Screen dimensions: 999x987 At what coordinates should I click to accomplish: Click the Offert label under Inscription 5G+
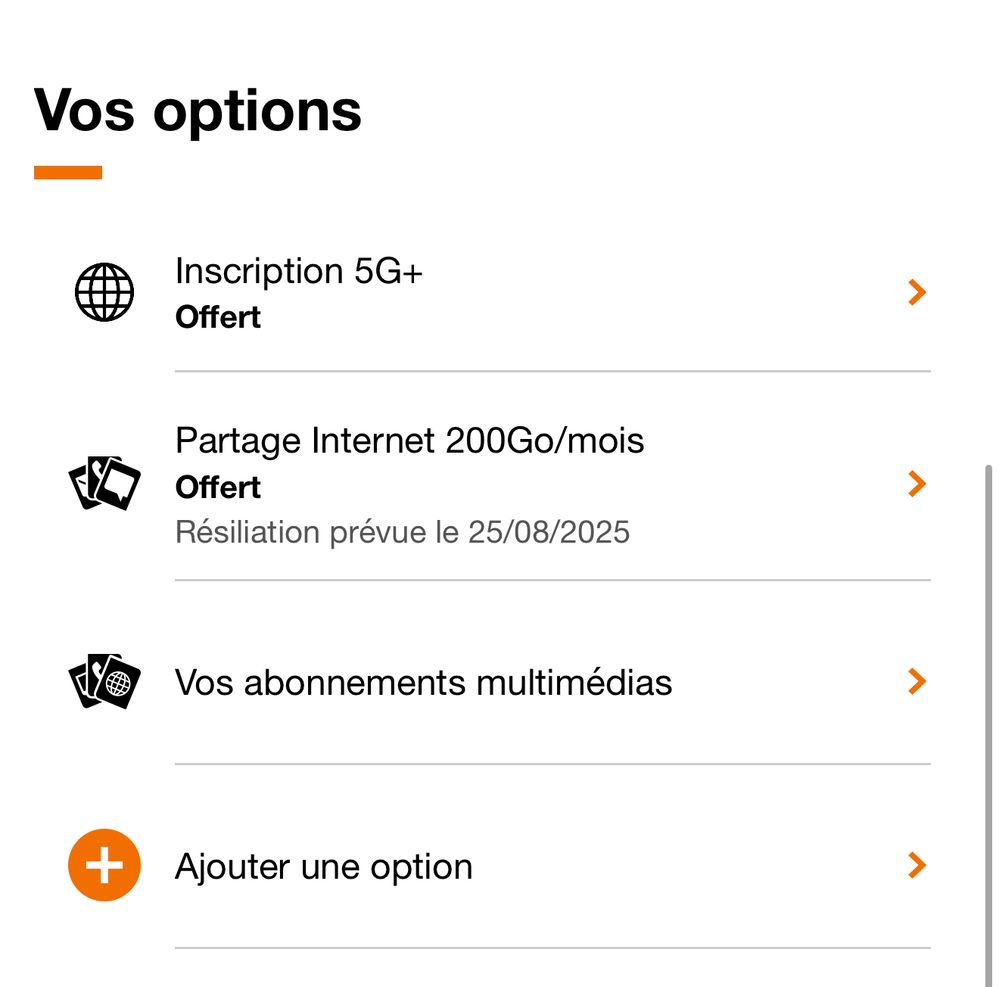click(x=218, y=317)
